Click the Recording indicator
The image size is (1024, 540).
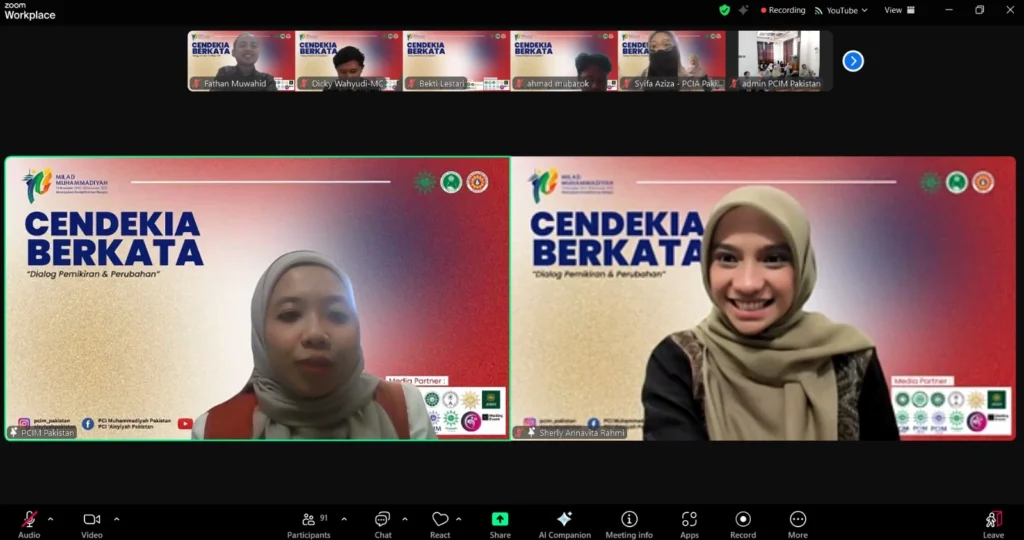783,10
